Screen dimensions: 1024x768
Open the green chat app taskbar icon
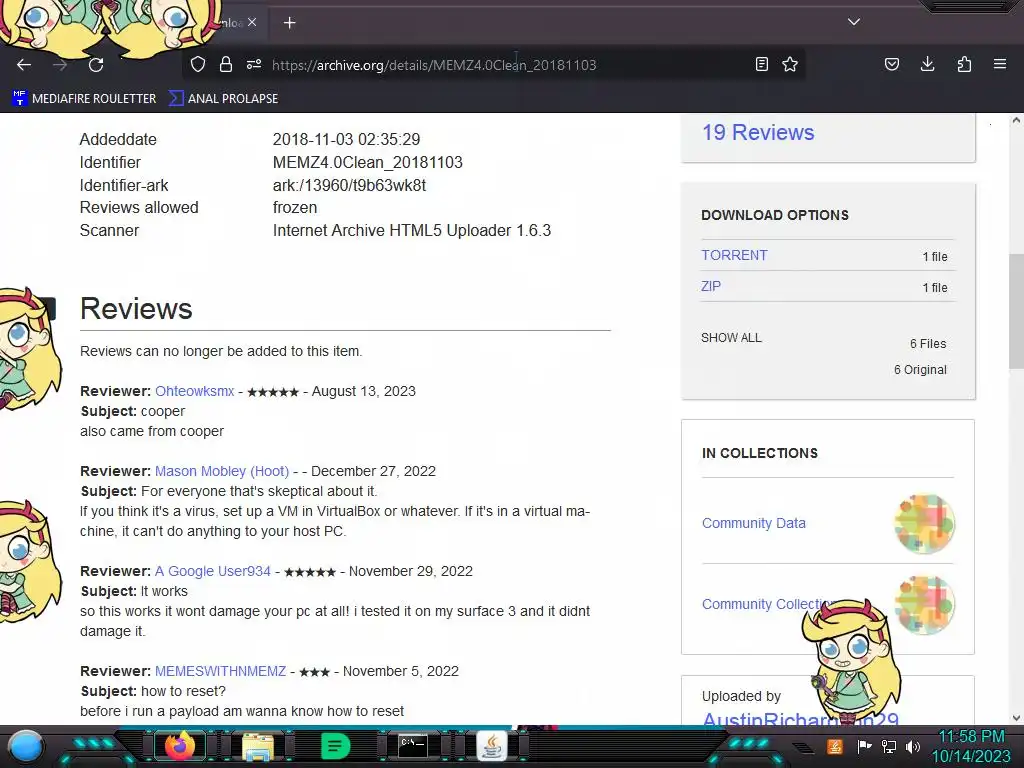click(x=336, y=746)
